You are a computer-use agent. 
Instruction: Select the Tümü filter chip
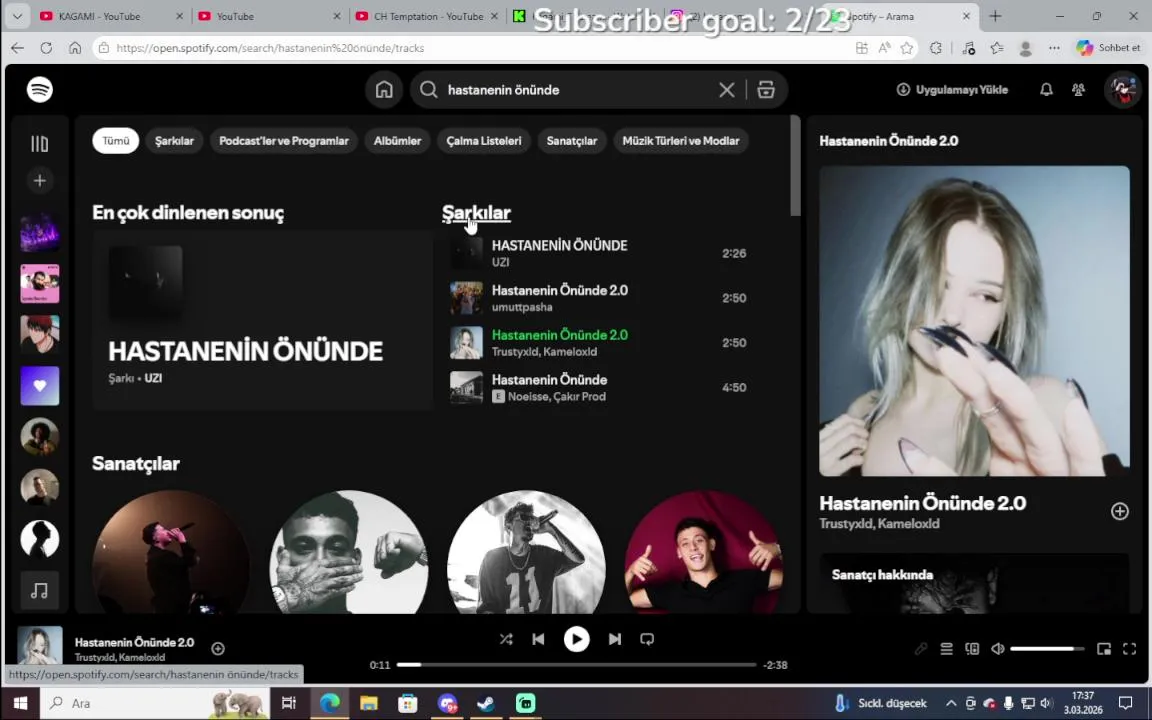click(115, 140)
